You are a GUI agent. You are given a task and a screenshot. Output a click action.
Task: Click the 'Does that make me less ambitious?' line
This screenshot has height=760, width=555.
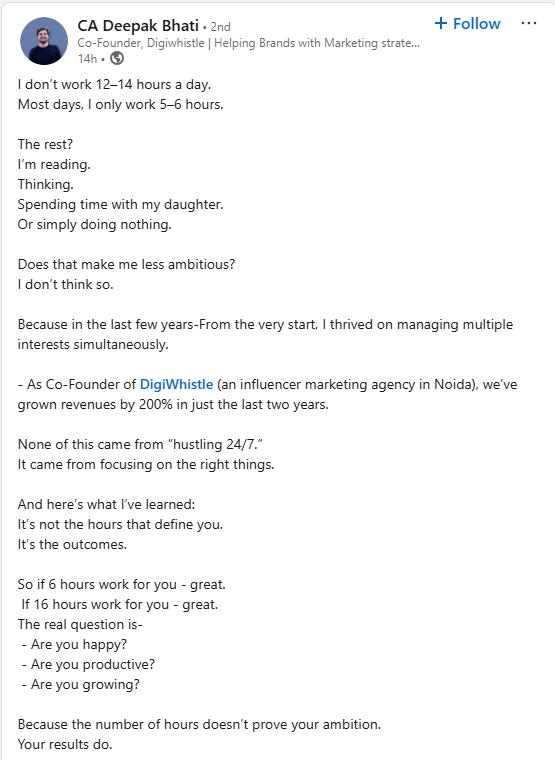click(x=127, y=264)
